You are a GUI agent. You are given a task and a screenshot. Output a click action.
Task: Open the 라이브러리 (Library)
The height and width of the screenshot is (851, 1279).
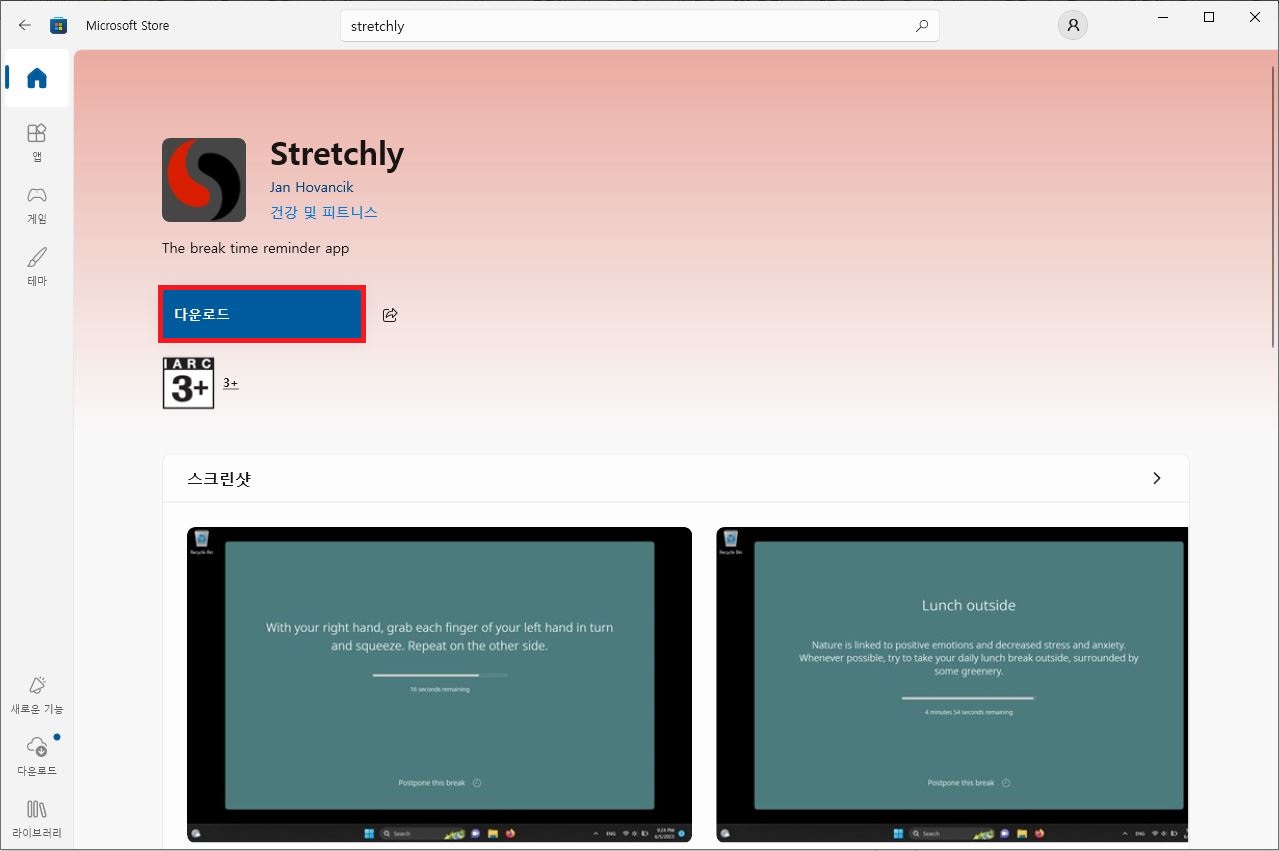[37, 819]
